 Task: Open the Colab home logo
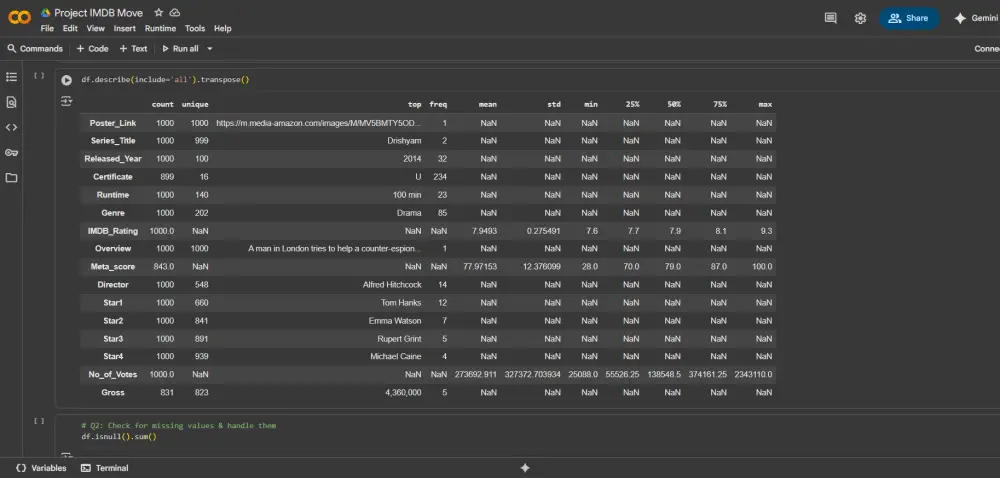19,18
